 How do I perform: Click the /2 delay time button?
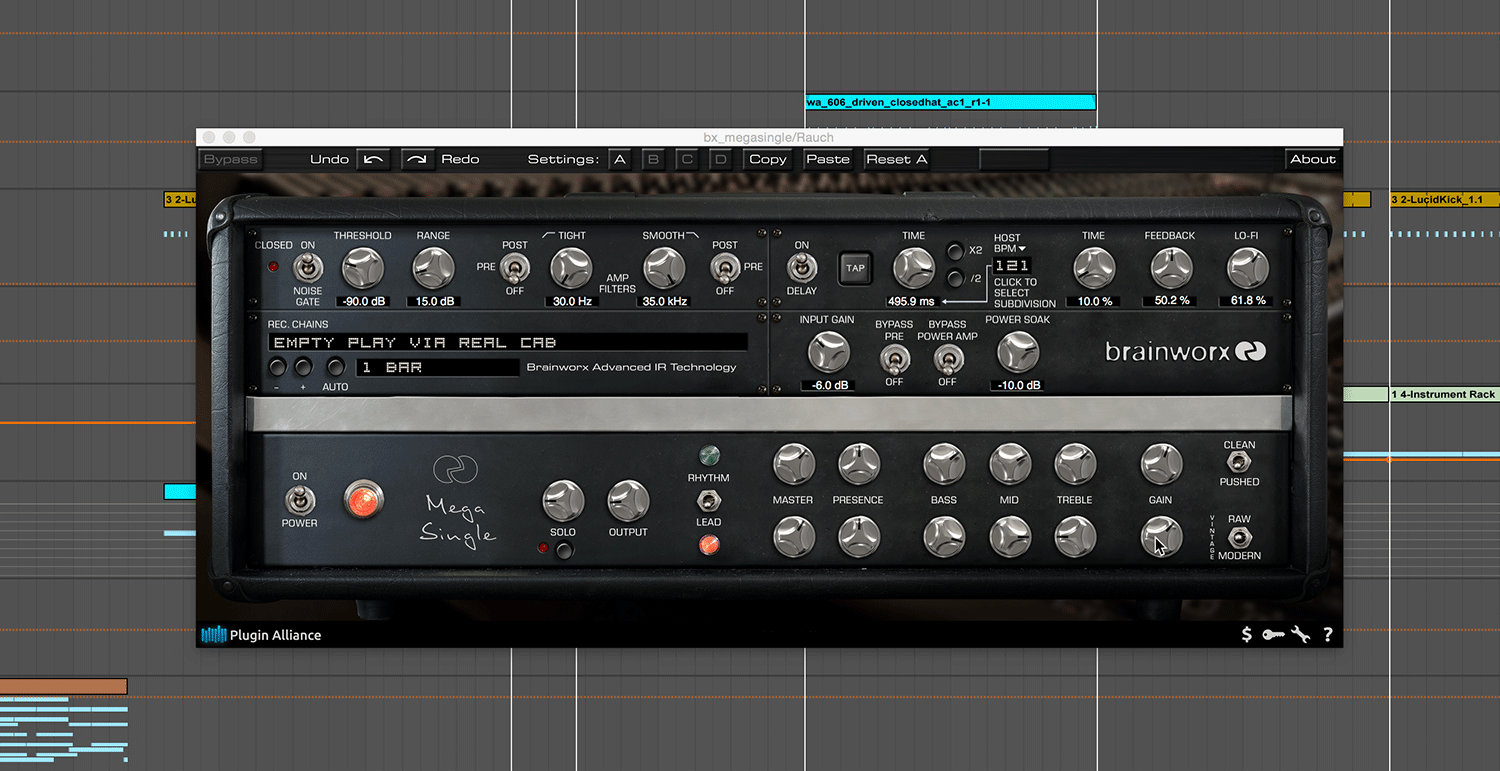955,279
